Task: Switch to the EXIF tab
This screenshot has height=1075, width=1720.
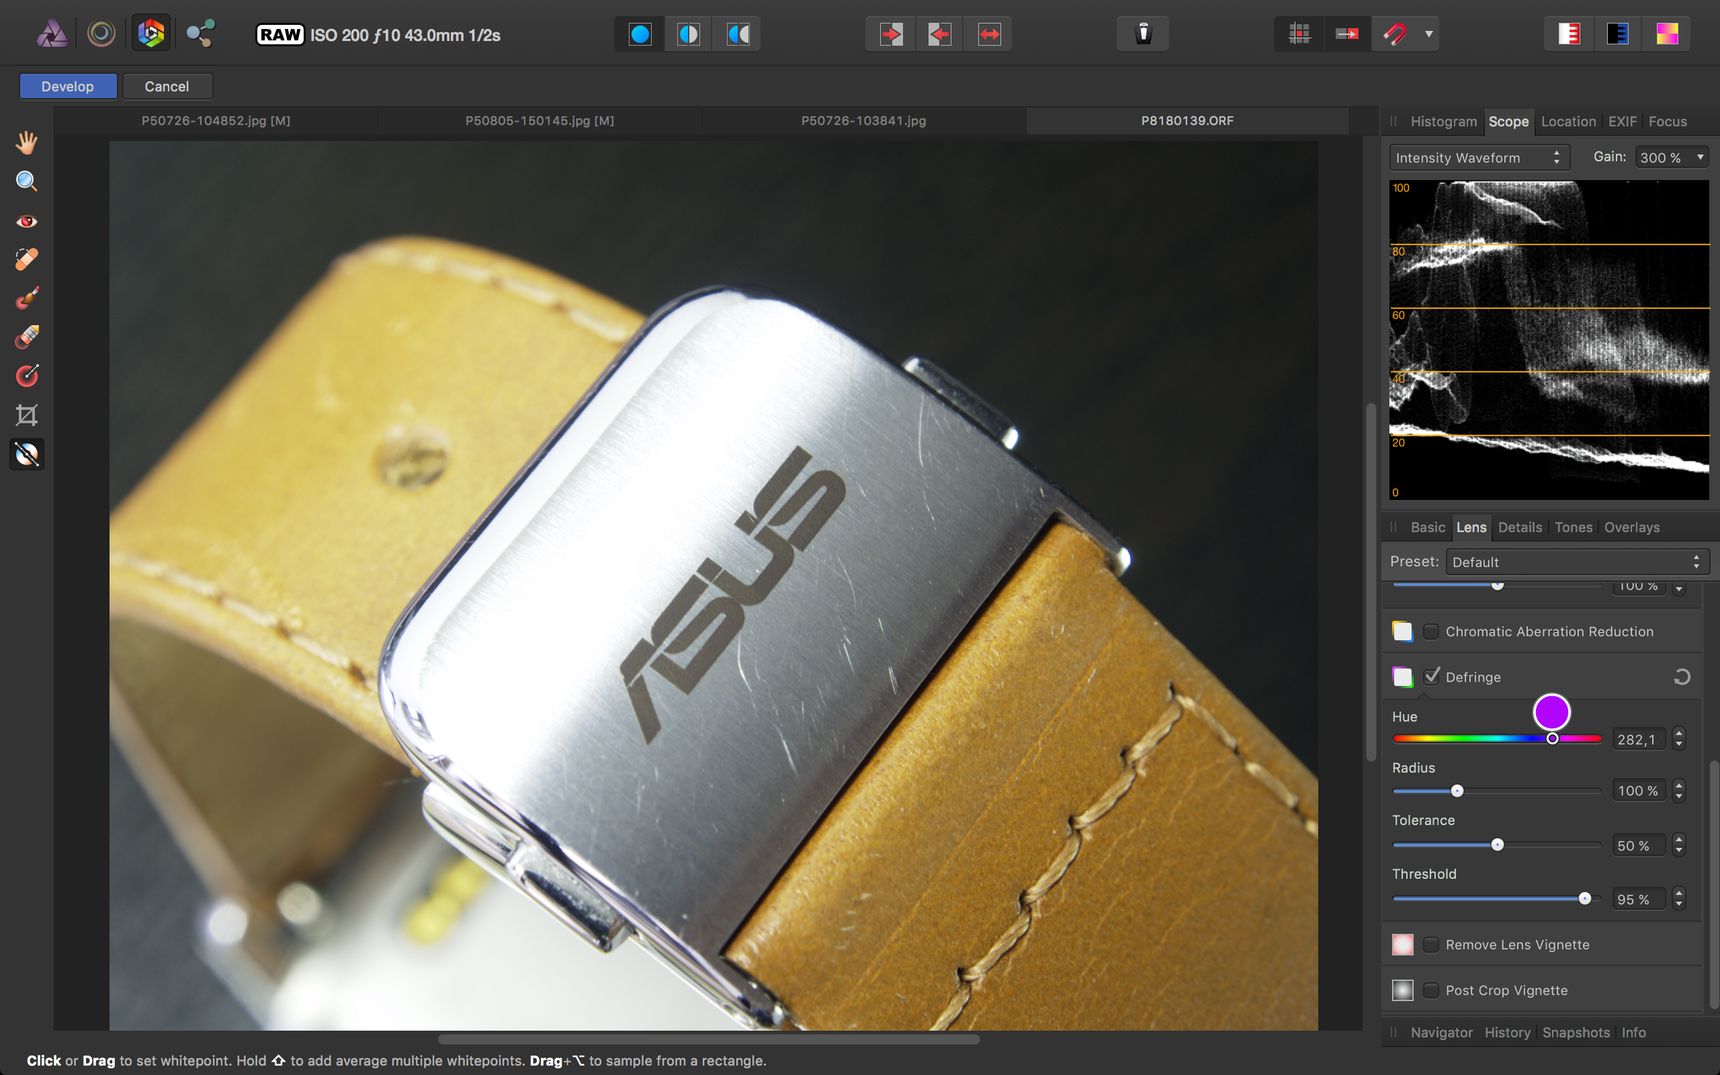Action: [x=1622, y=121]
